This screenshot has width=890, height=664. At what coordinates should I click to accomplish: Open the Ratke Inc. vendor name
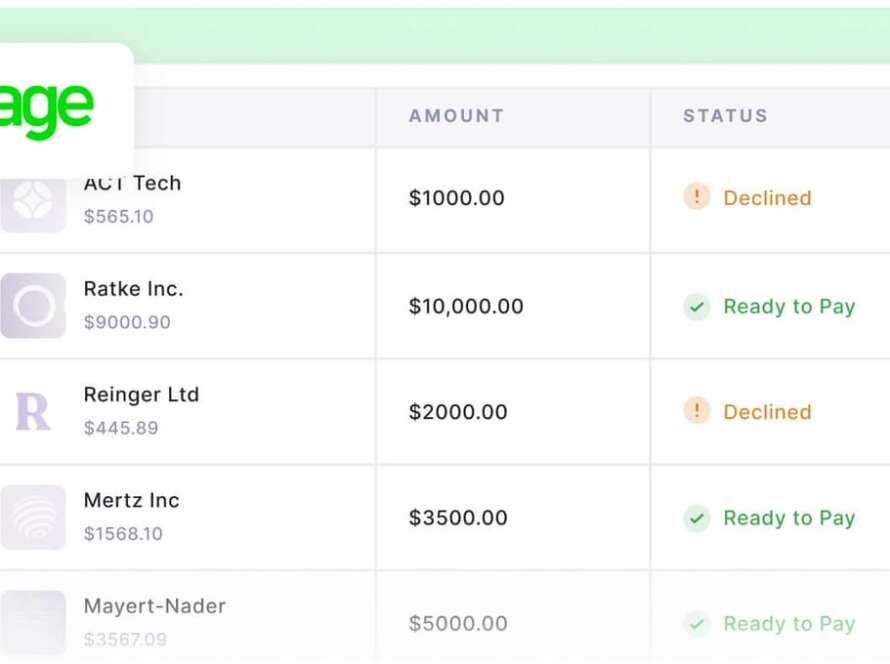coord(133,289)
